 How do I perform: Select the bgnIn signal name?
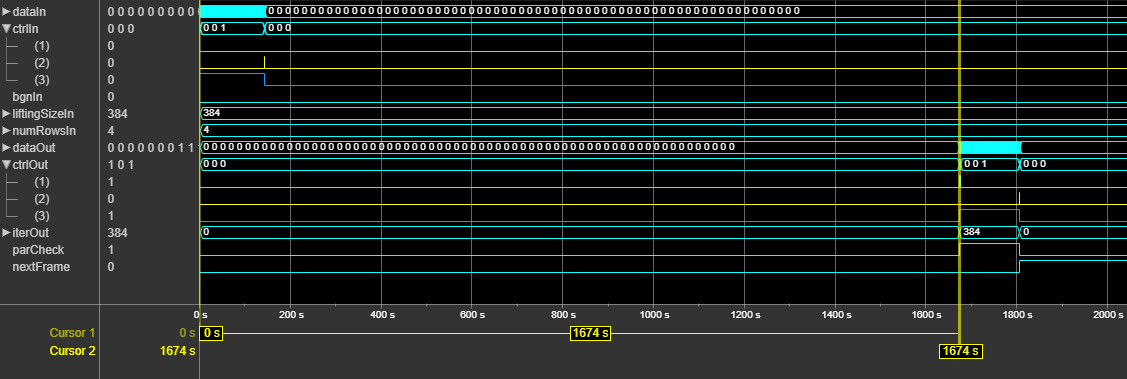[27, 96]
